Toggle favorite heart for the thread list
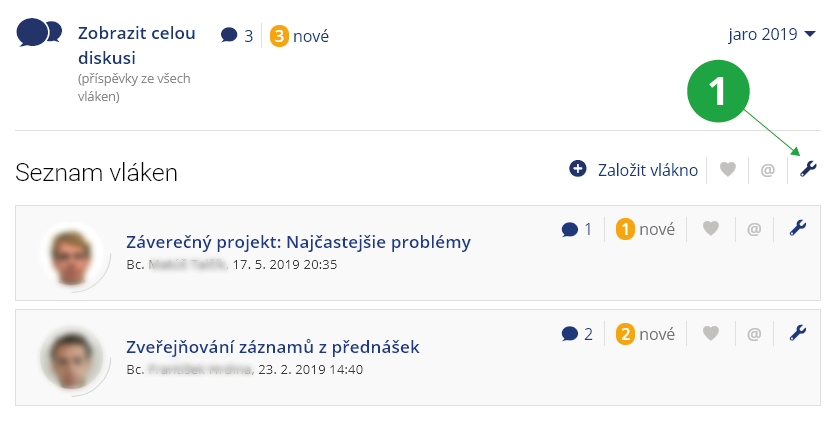 (728, 170)
